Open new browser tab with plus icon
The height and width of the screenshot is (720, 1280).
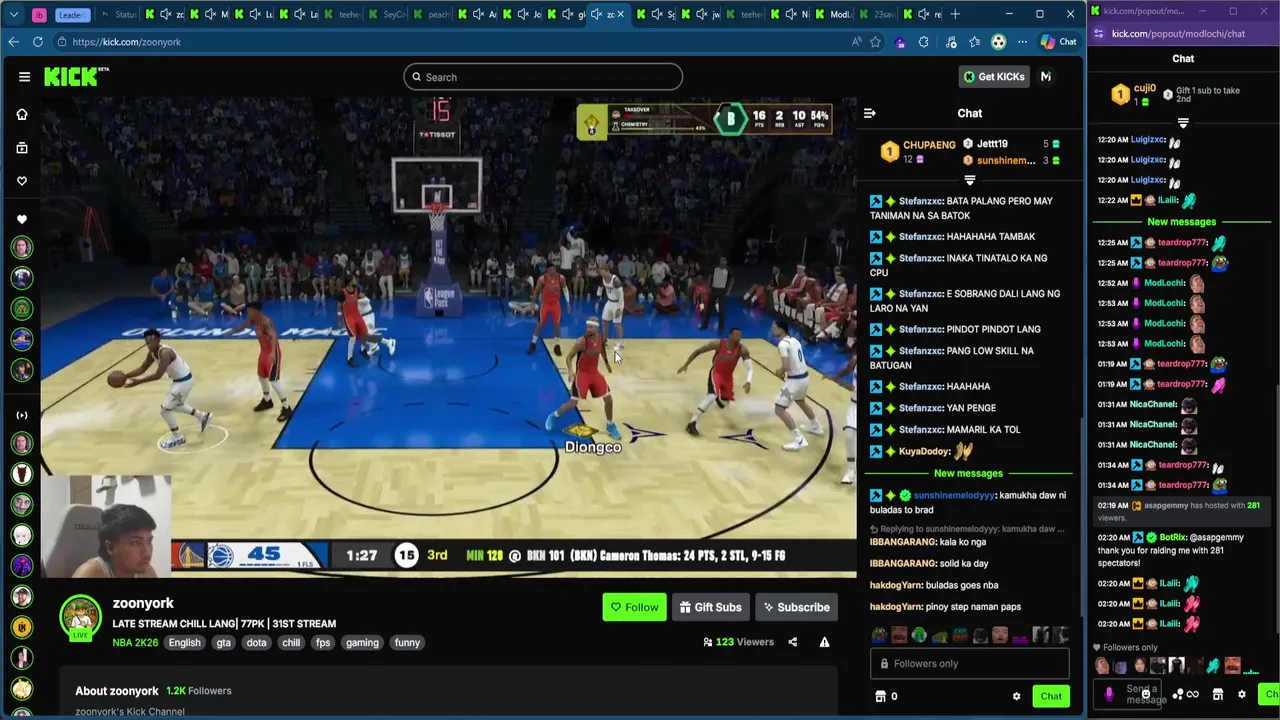coord(955,14)
